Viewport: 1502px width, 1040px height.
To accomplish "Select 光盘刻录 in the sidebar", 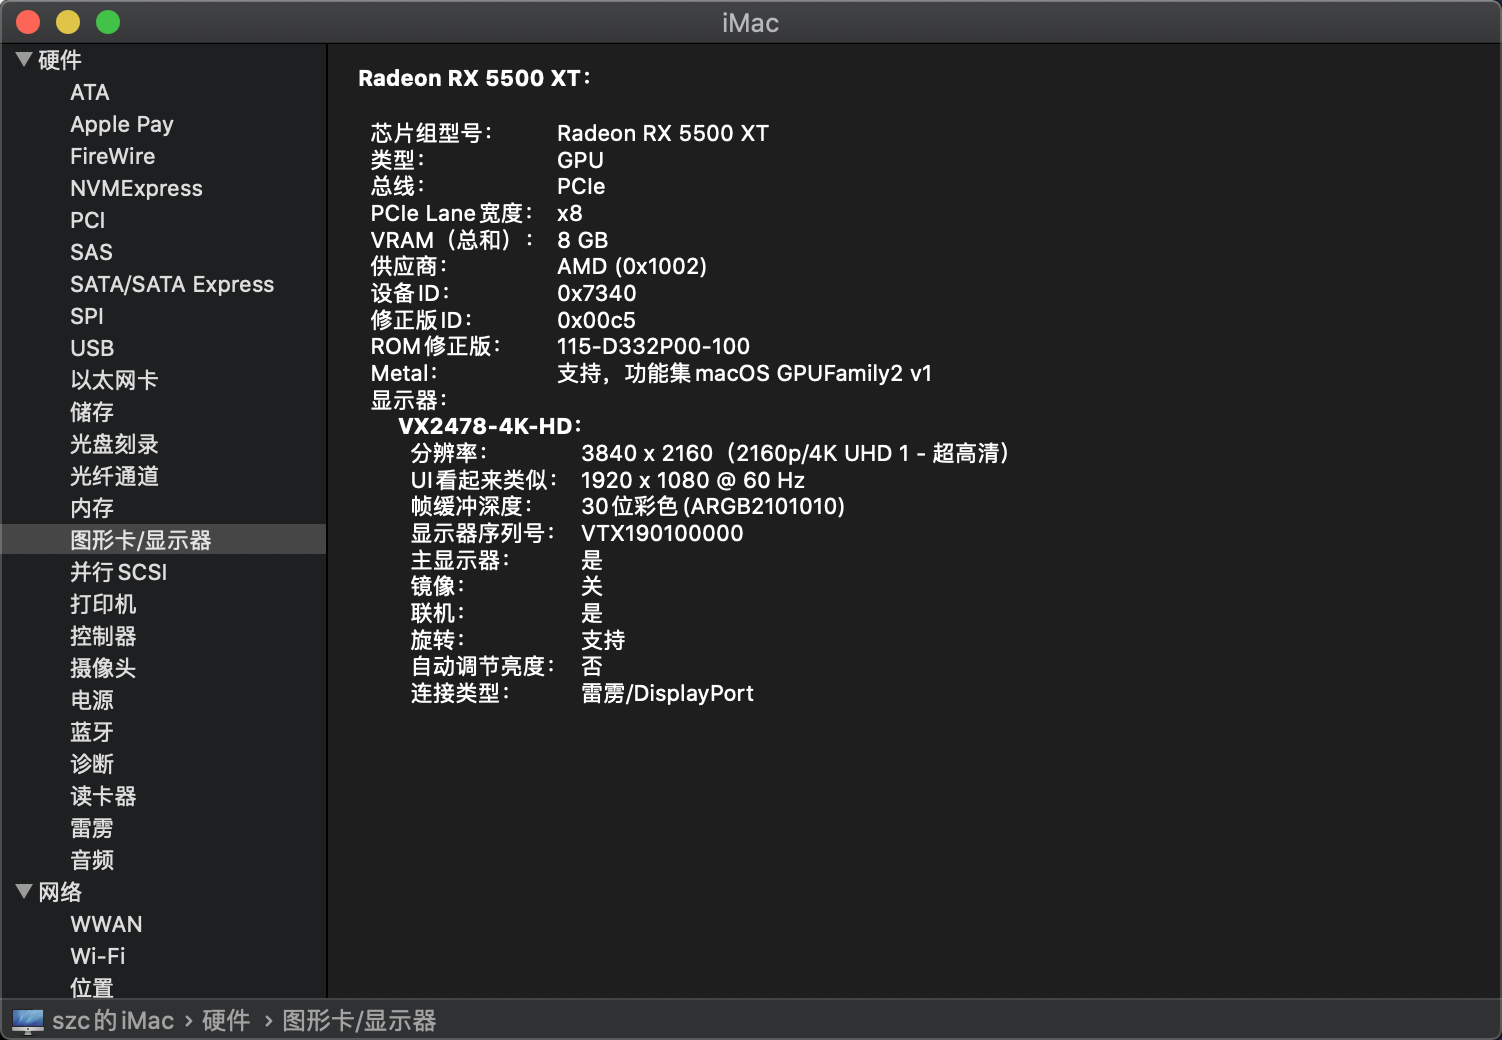I will [x=114, y=444].
